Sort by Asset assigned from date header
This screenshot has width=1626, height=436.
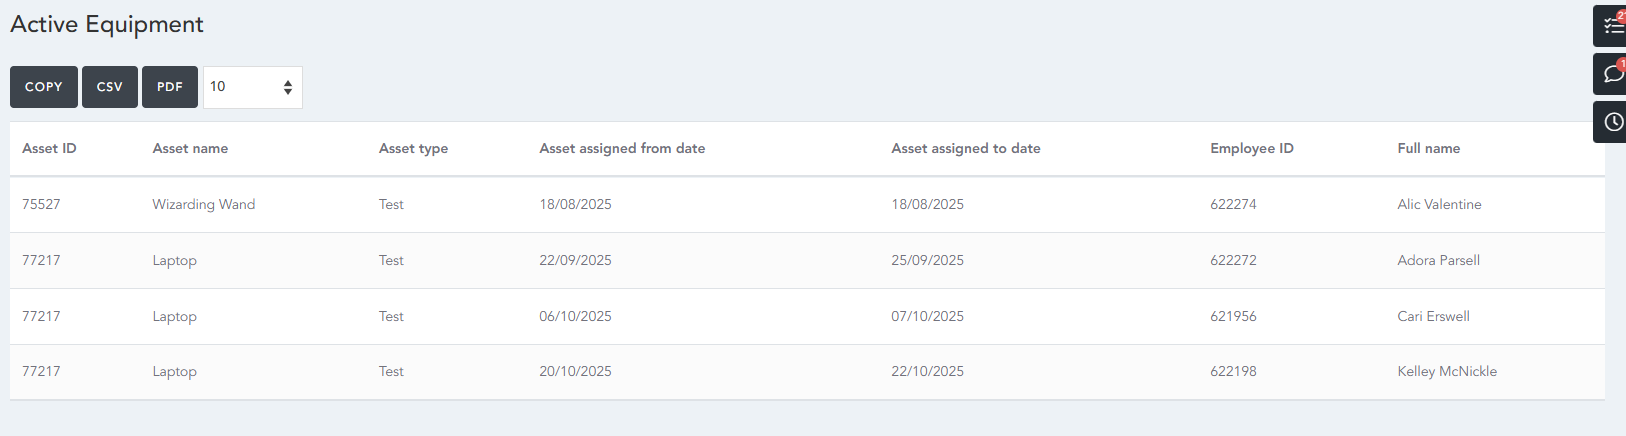[622, 148]
